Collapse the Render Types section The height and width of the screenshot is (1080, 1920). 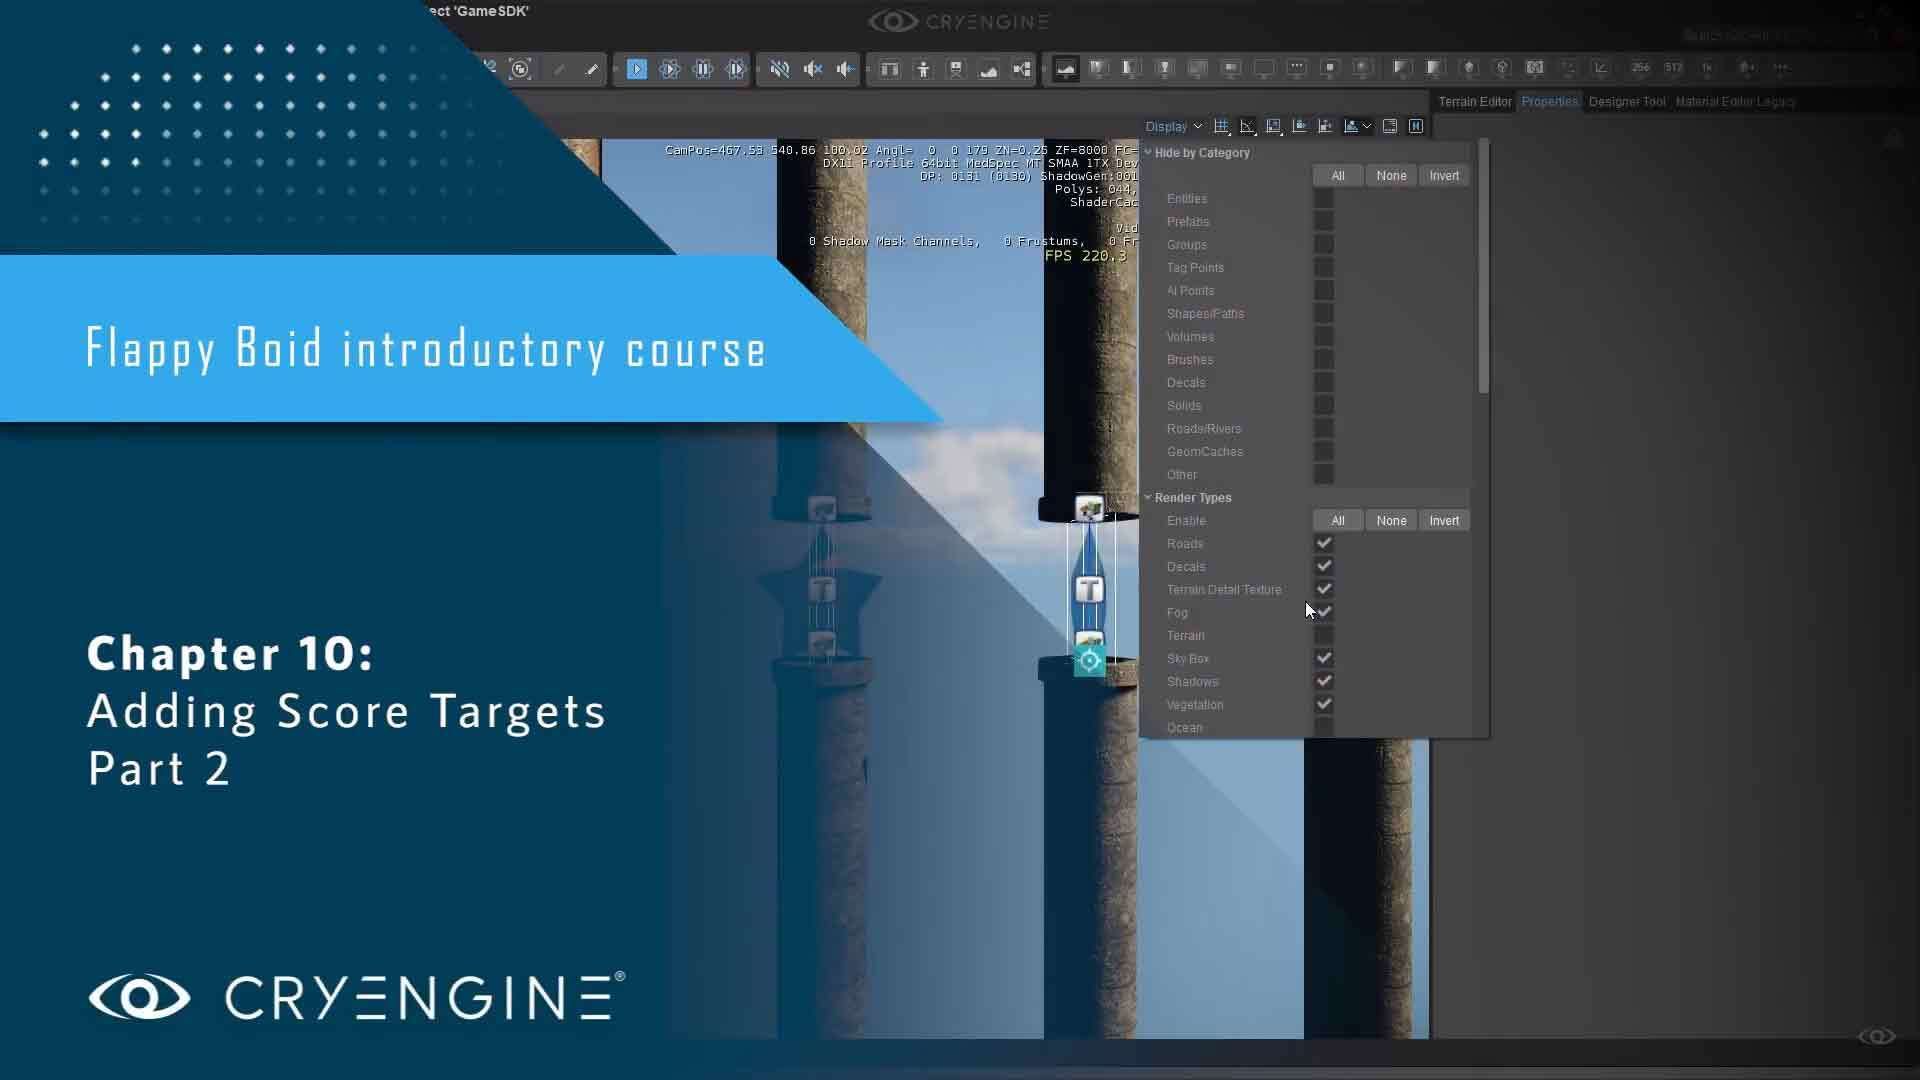tap(1148, 497)
